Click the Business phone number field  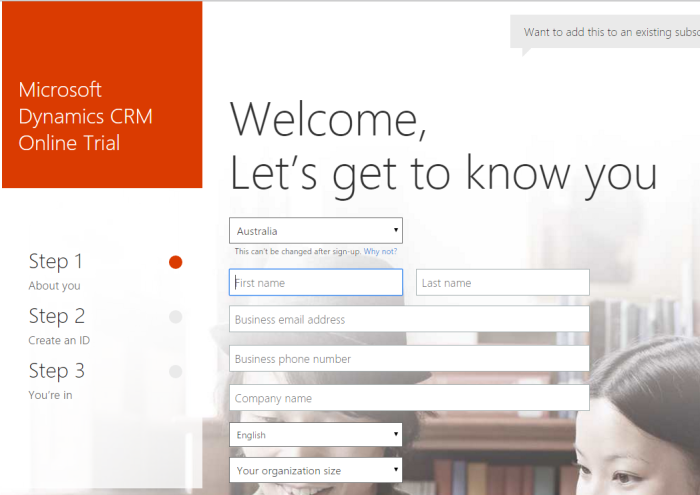click(x=409, y=359)
